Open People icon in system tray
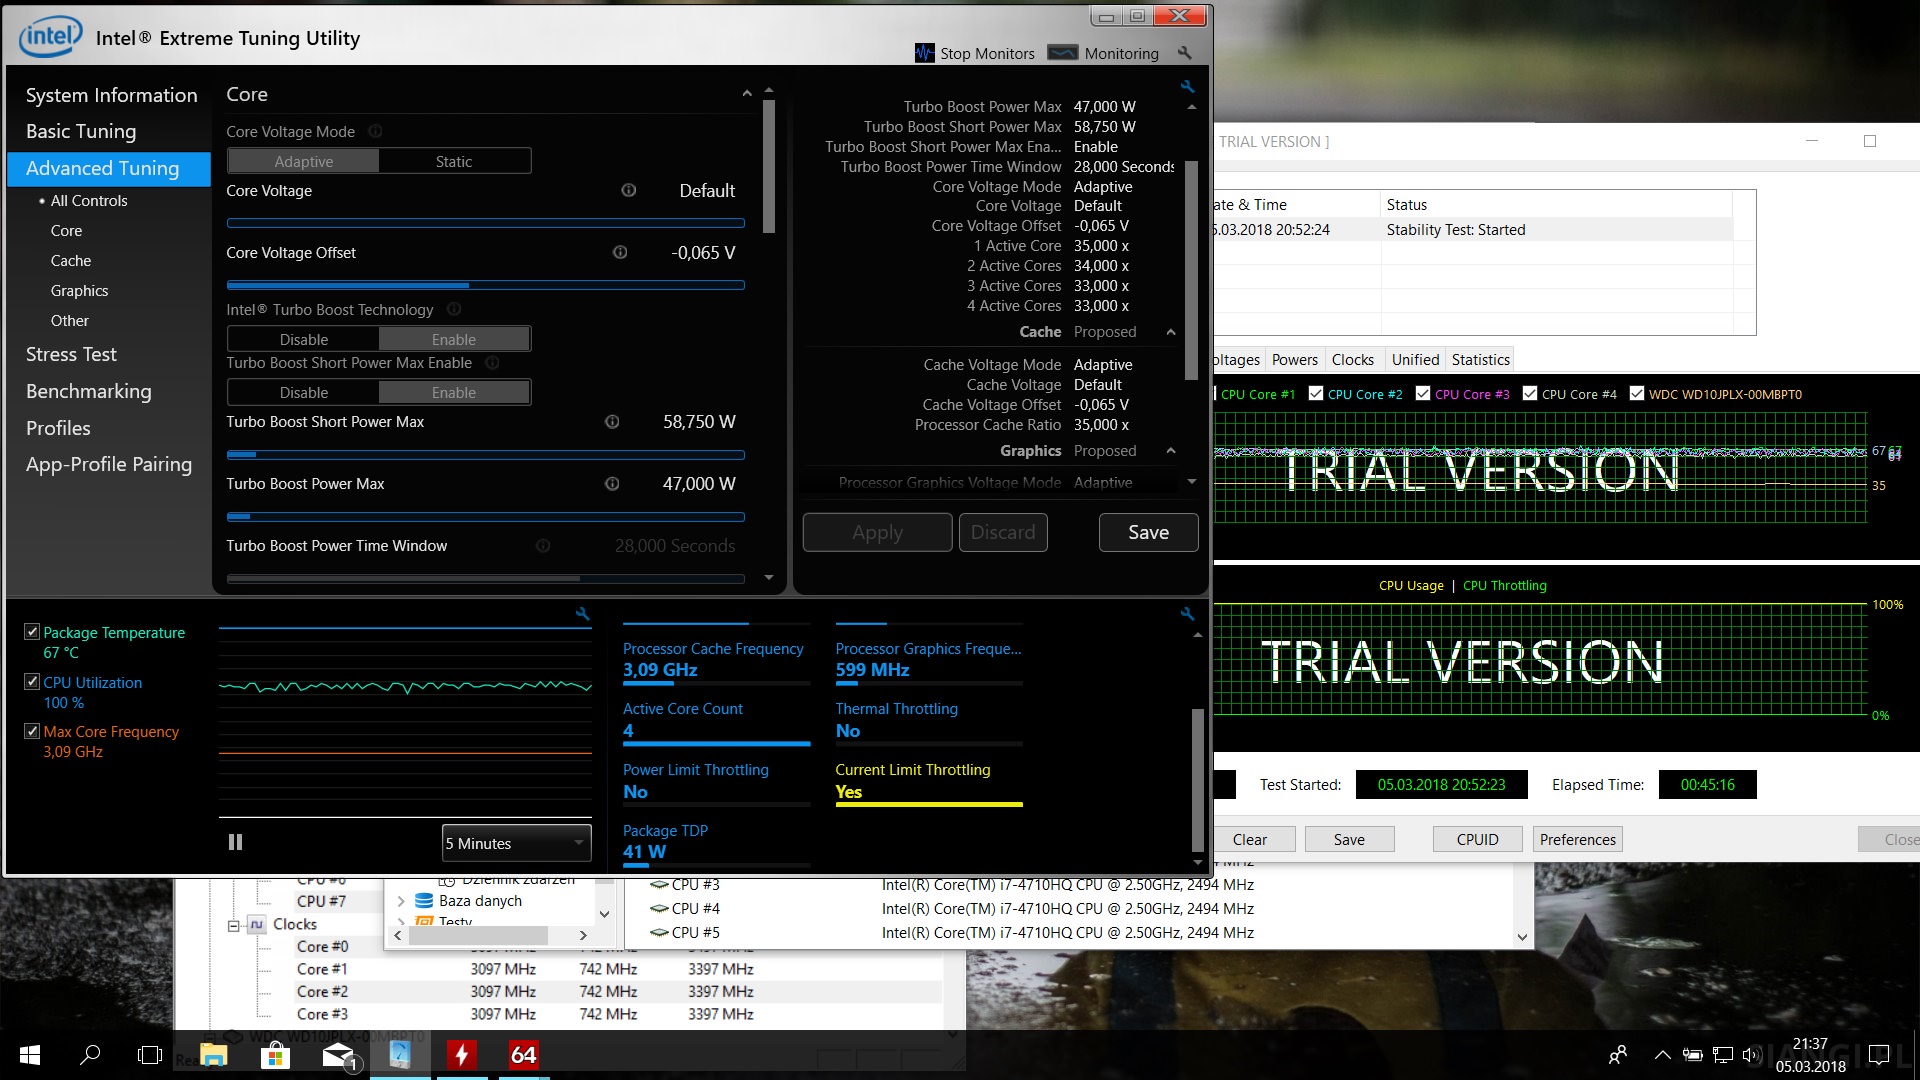This screenshot has width=1920, height=1080. tap(1617, 1055)
